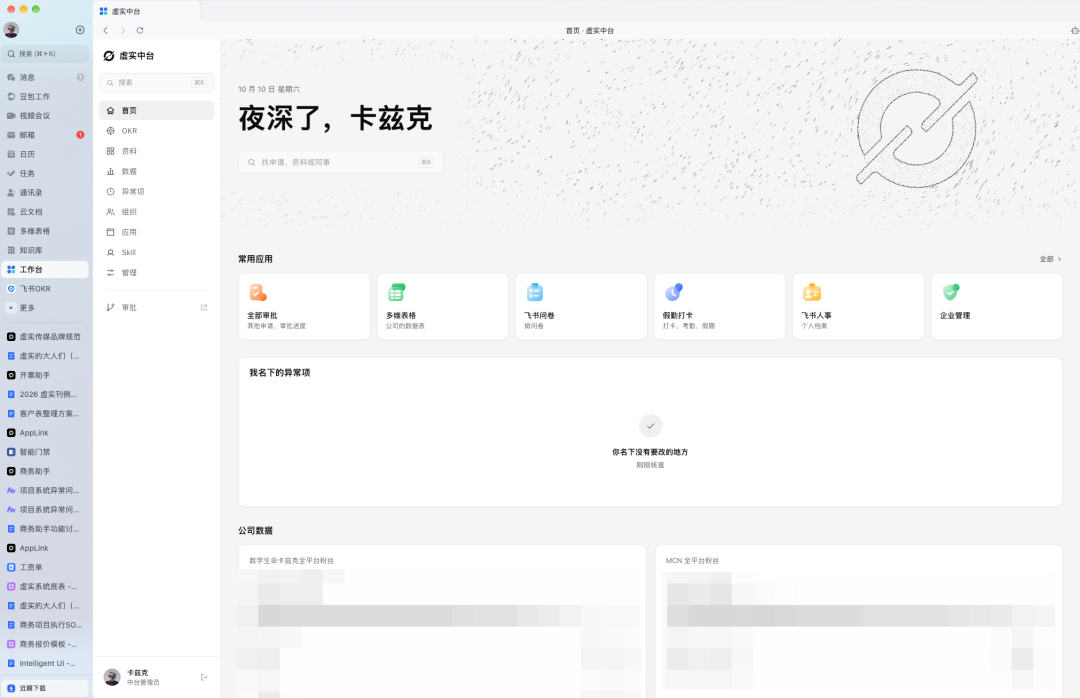
Task: Go back with the left arrow
Action: pos(105,30)
